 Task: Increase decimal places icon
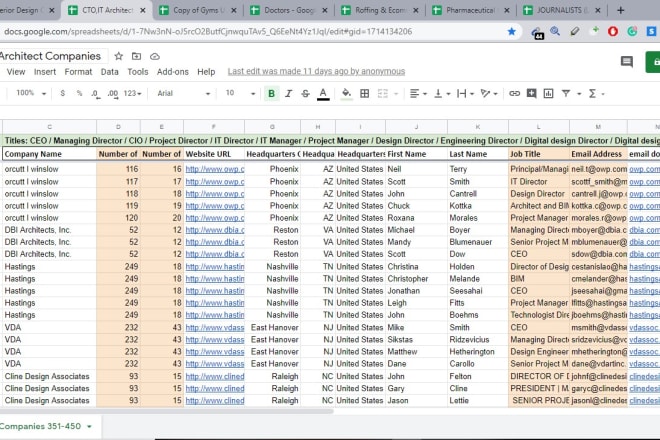point(113,93)
